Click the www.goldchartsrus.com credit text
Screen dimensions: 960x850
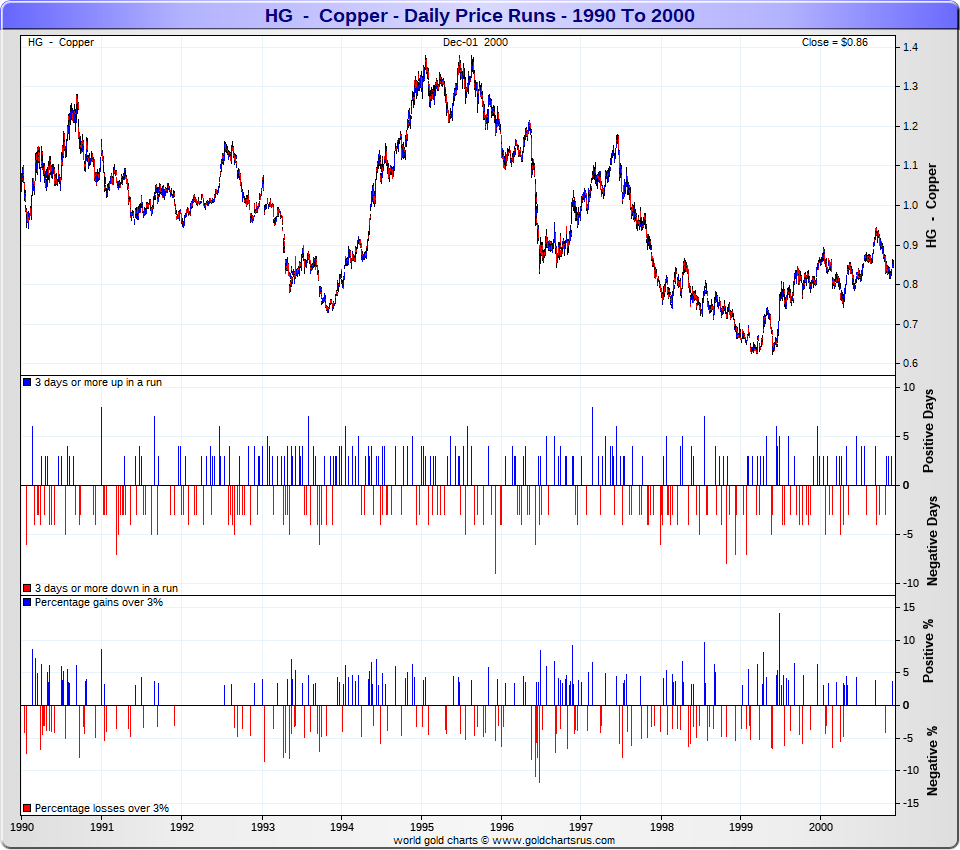(553, 840)
